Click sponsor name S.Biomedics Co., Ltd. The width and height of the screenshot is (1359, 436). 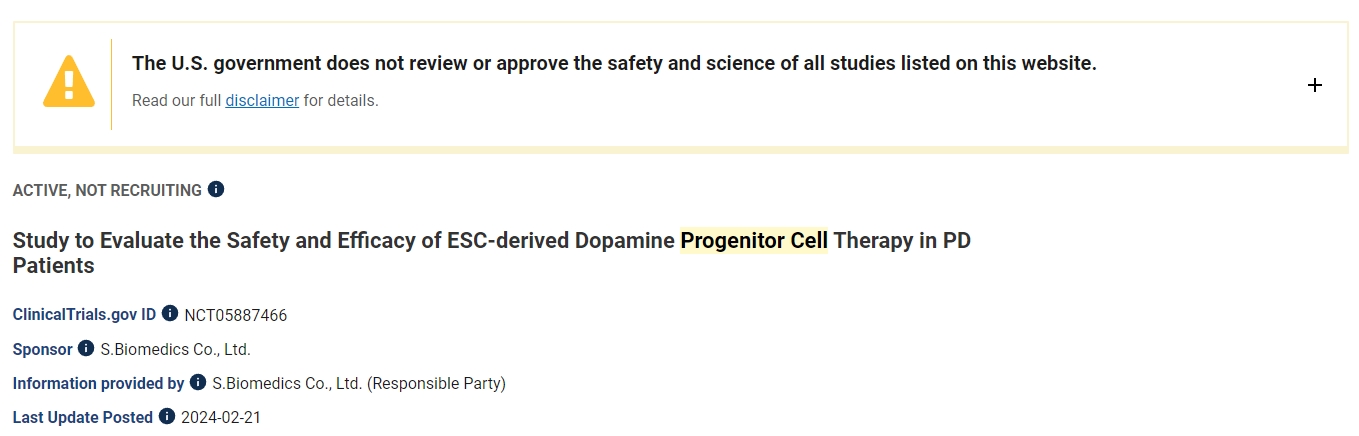click(175, 349)
